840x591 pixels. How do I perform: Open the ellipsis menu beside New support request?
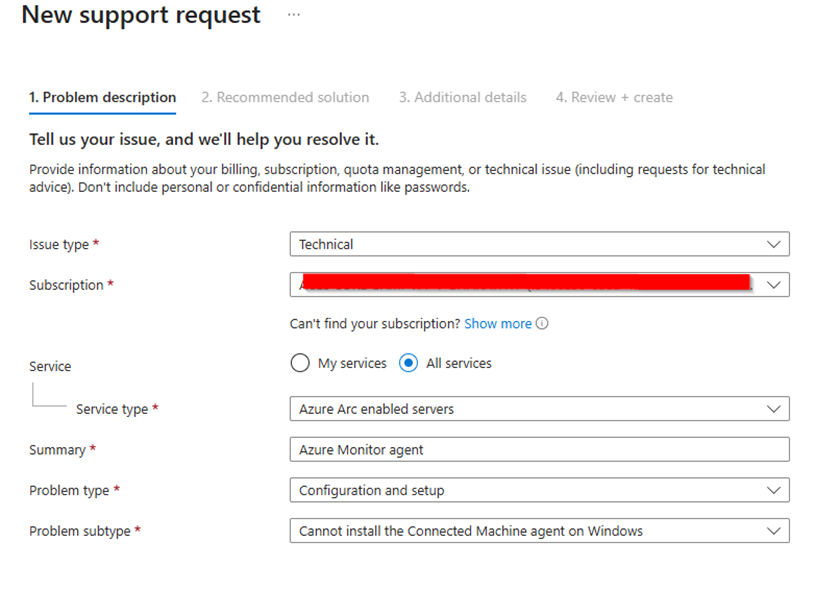click(x=294, y=15)
